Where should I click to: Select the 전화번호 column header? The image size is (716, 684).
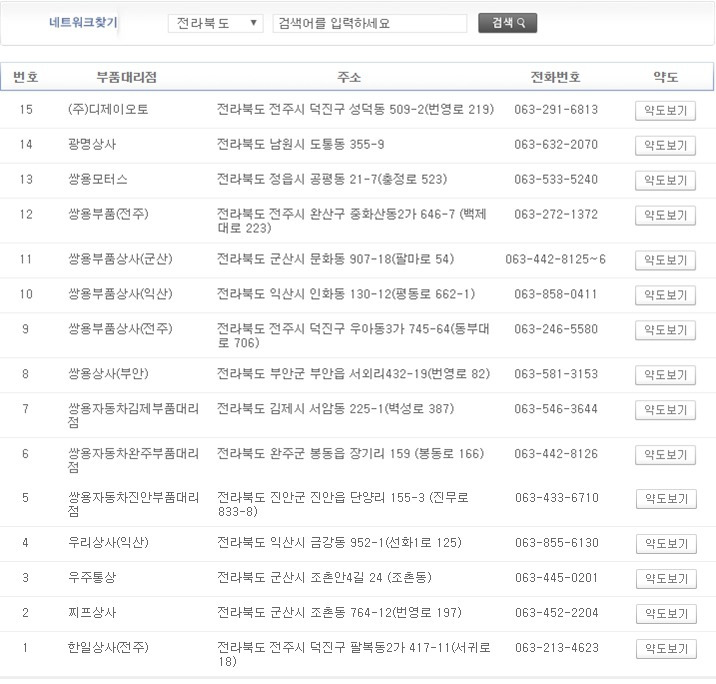pos(555,77)
